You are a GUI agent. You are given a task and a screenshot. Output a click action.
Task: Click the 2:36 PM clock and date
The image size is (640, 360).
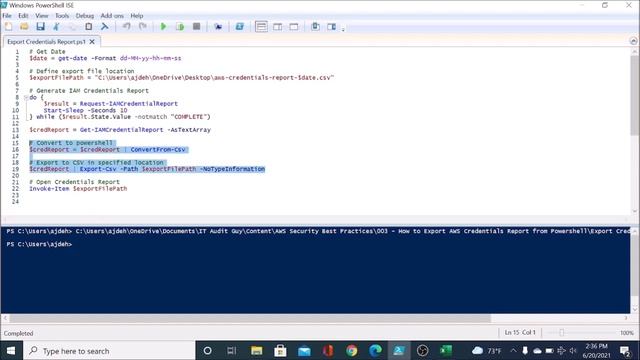pos(596,351)
